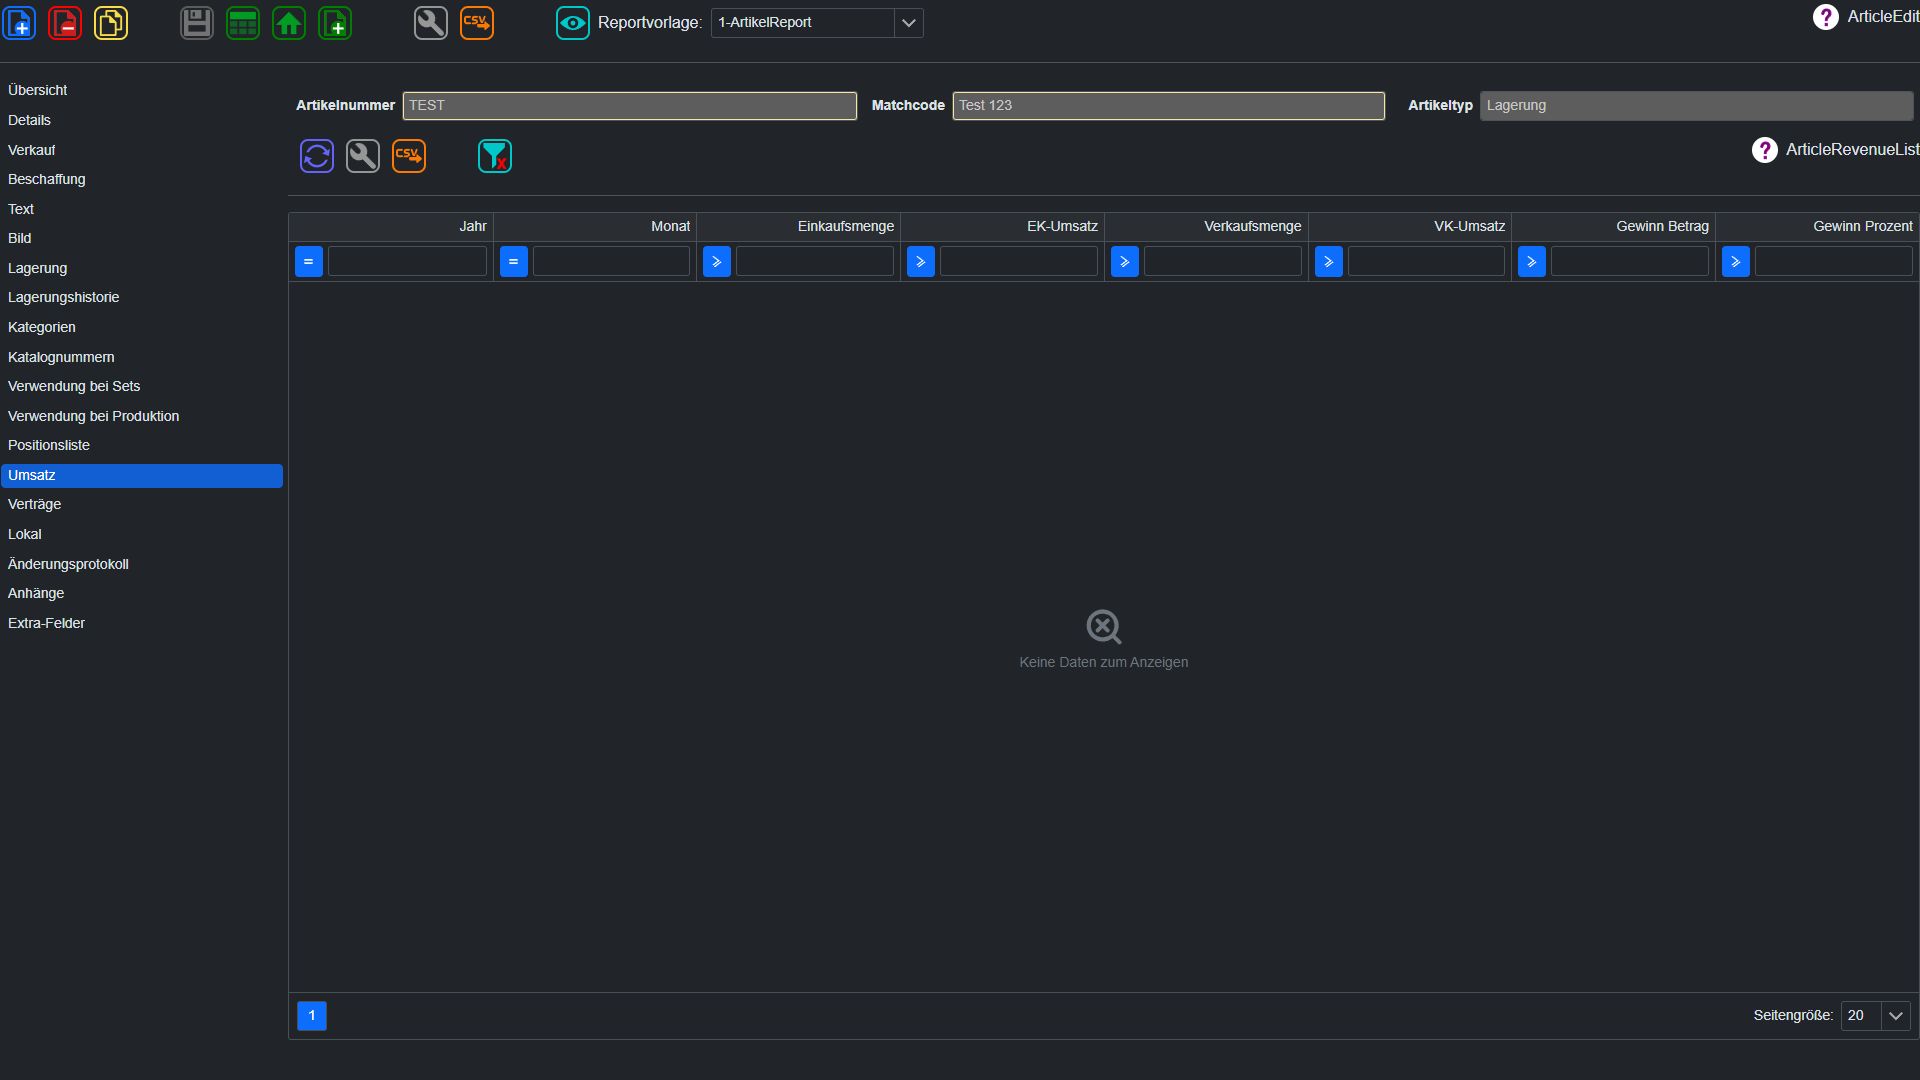
Task: Click the red delete article icon
Action: tap(65, 23)
